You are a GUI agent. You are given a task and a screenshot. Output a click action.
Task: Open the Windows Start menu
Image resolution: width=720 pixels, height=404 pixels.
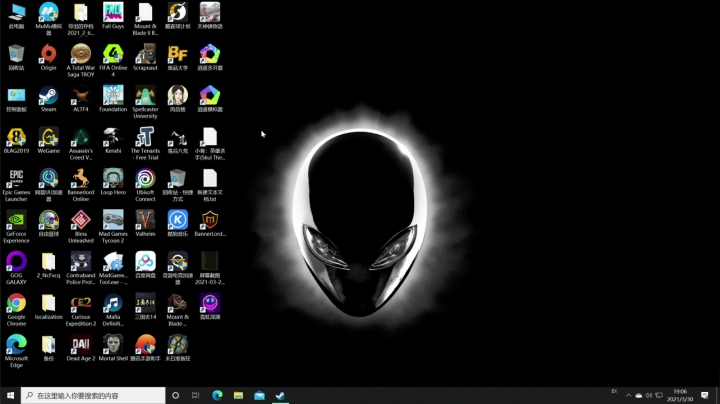pyautogui.click(x=10, y=395)
